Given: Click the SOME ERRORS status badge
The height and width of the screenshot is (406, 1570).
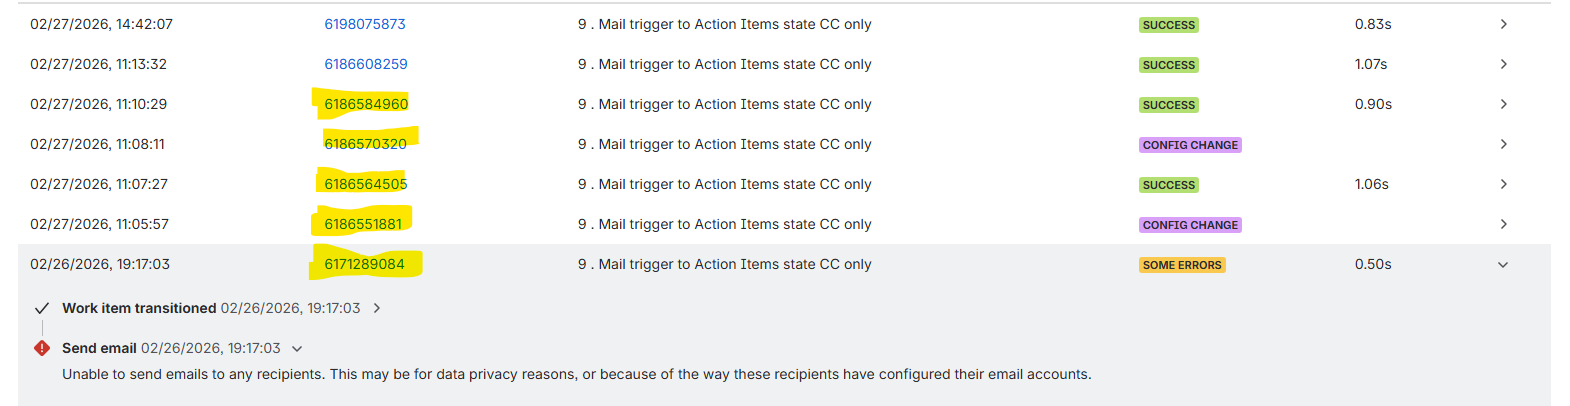Looking at the screenshot, I should point(1182,265).
